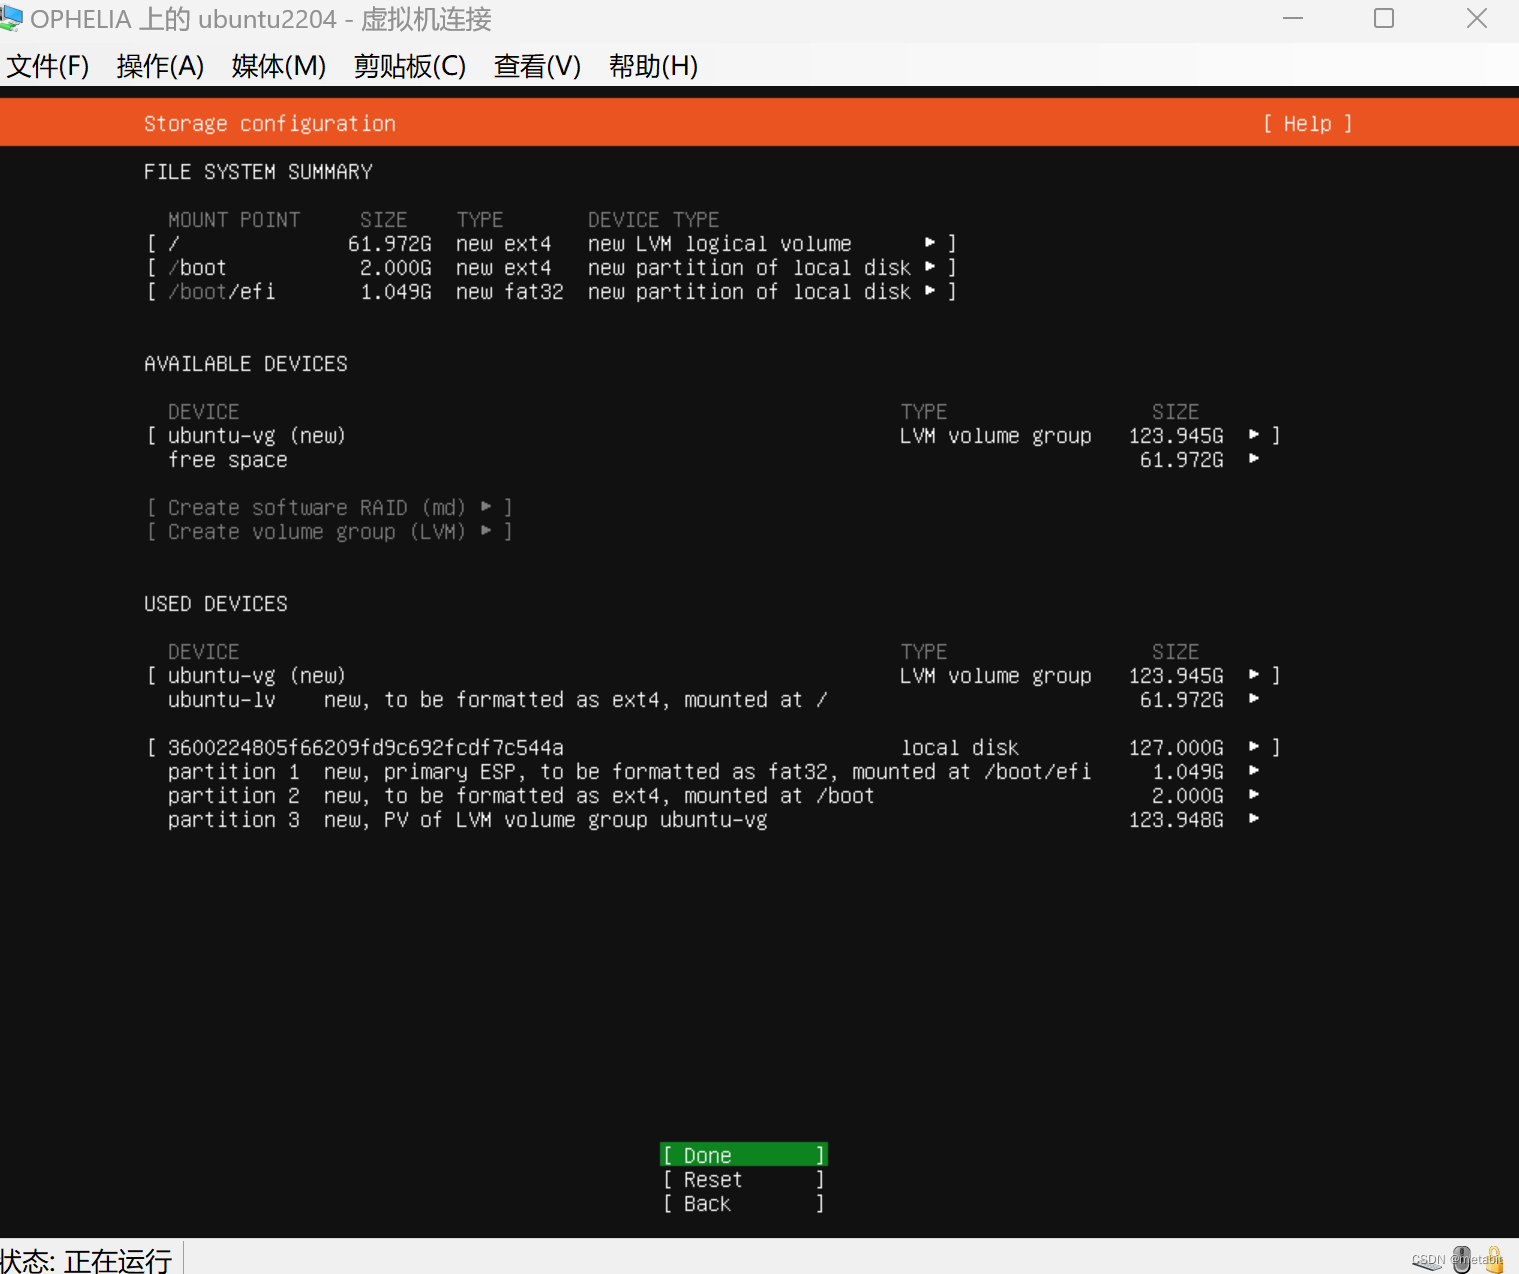
Task: Select the partition 1 ESP row
Action: tap(713, 771)
